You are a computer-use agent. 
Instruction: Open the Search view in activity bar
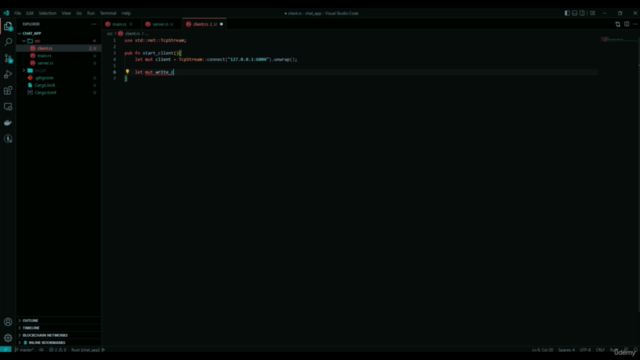coord(8,42)
